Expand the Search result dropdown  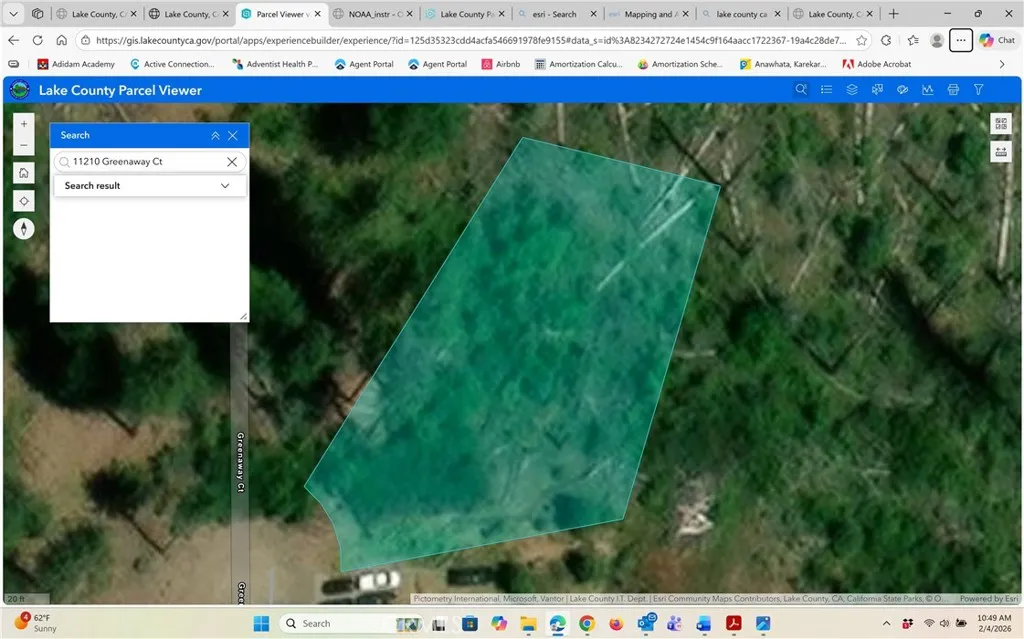[x=225, y=186]
